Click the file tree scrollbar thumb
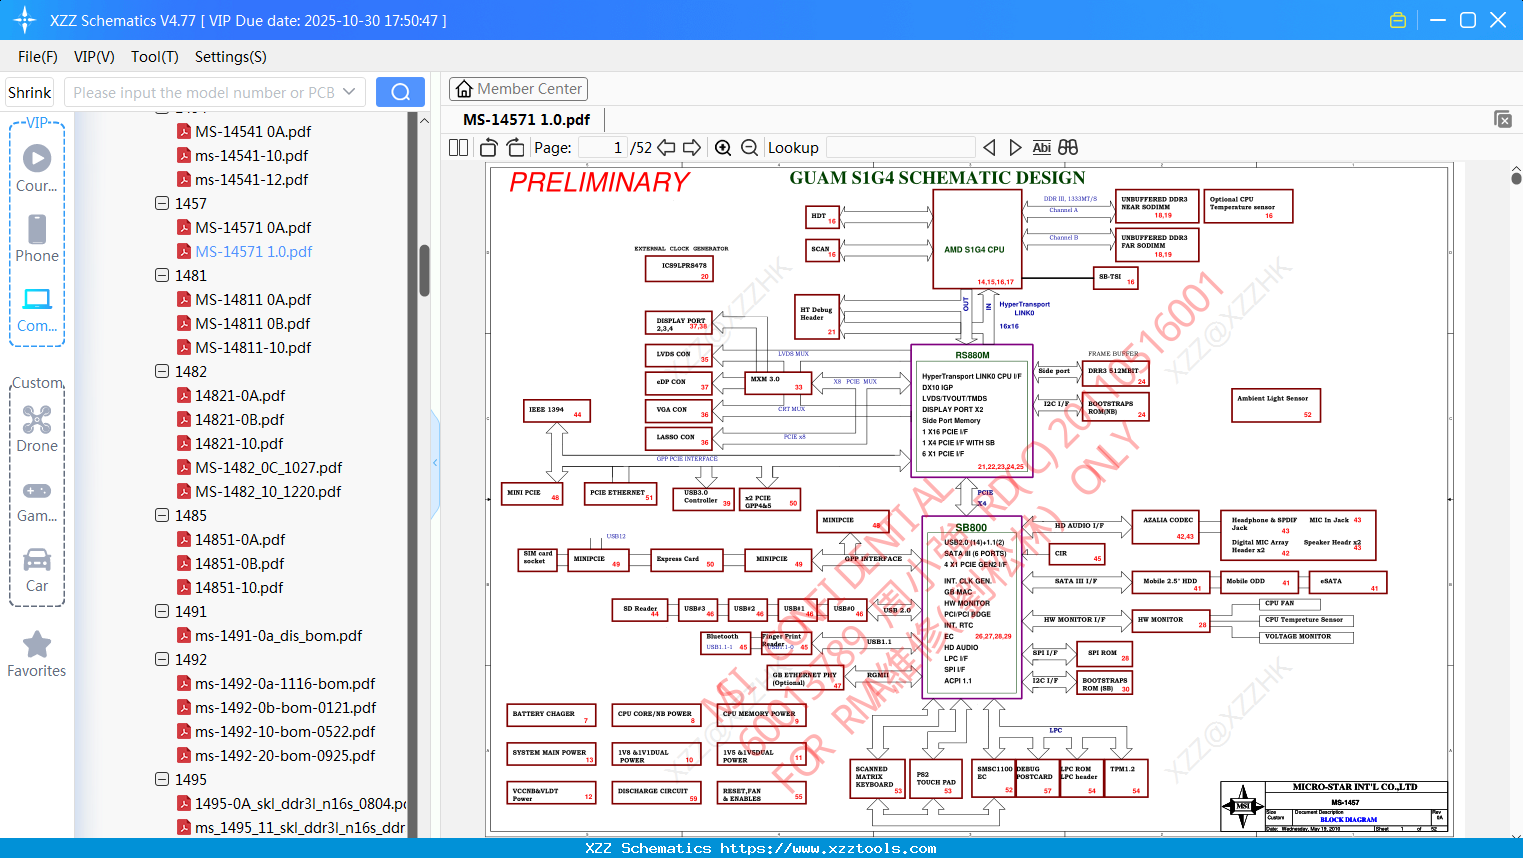The height and width of the screenshot is (858, 1523). [424, 270]
